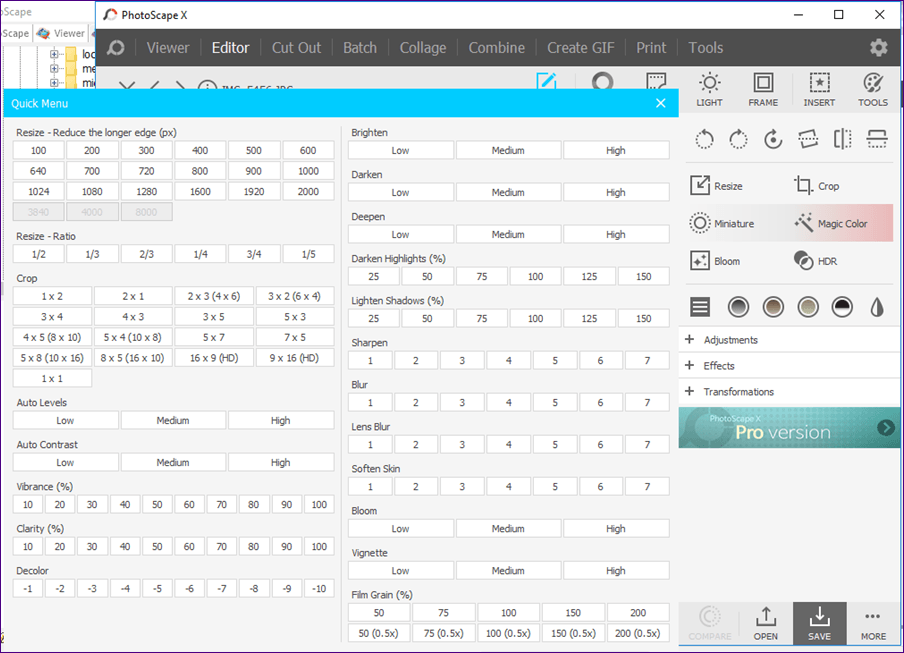904x653 pixels.
Task: Apply Brighten at Medium level
Action: 508,150
